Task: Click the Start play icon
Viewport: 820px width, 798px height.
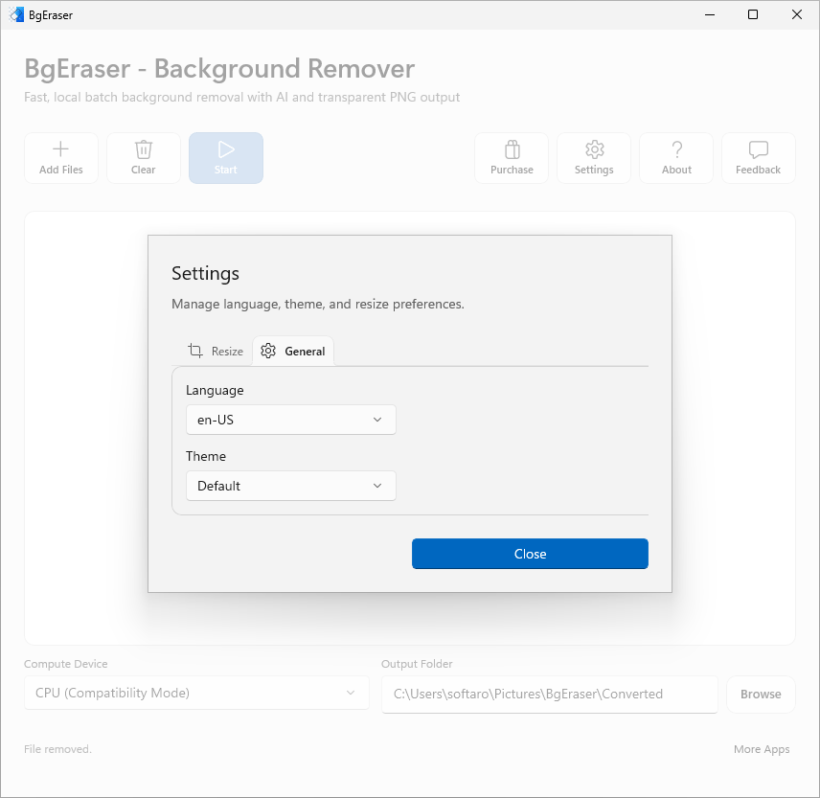Action: coord(226,150)
